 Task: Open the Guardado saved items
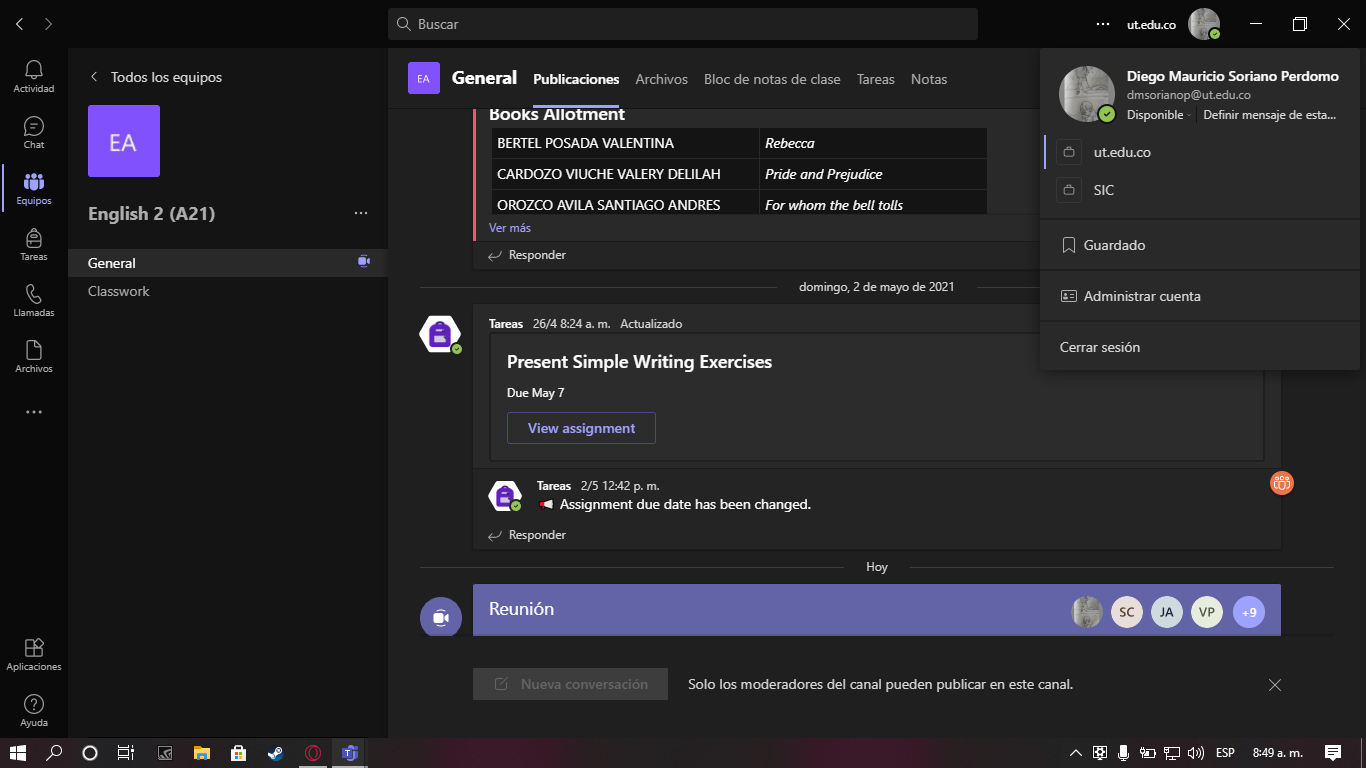pyautogui.click(x=1201, y=245)
